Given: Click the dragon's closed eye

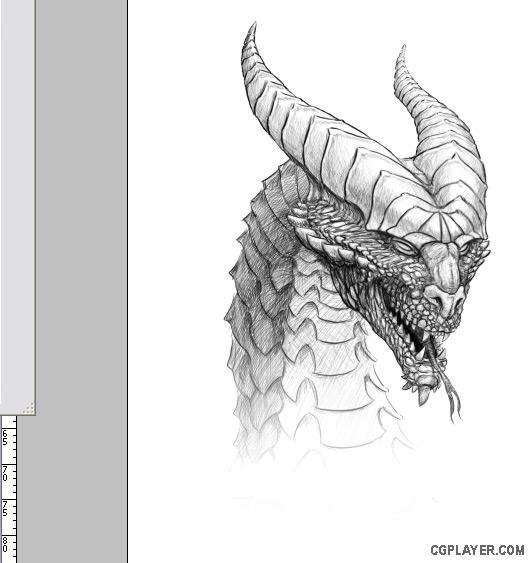Looking at the screenshot, I should tap(404, 247).
